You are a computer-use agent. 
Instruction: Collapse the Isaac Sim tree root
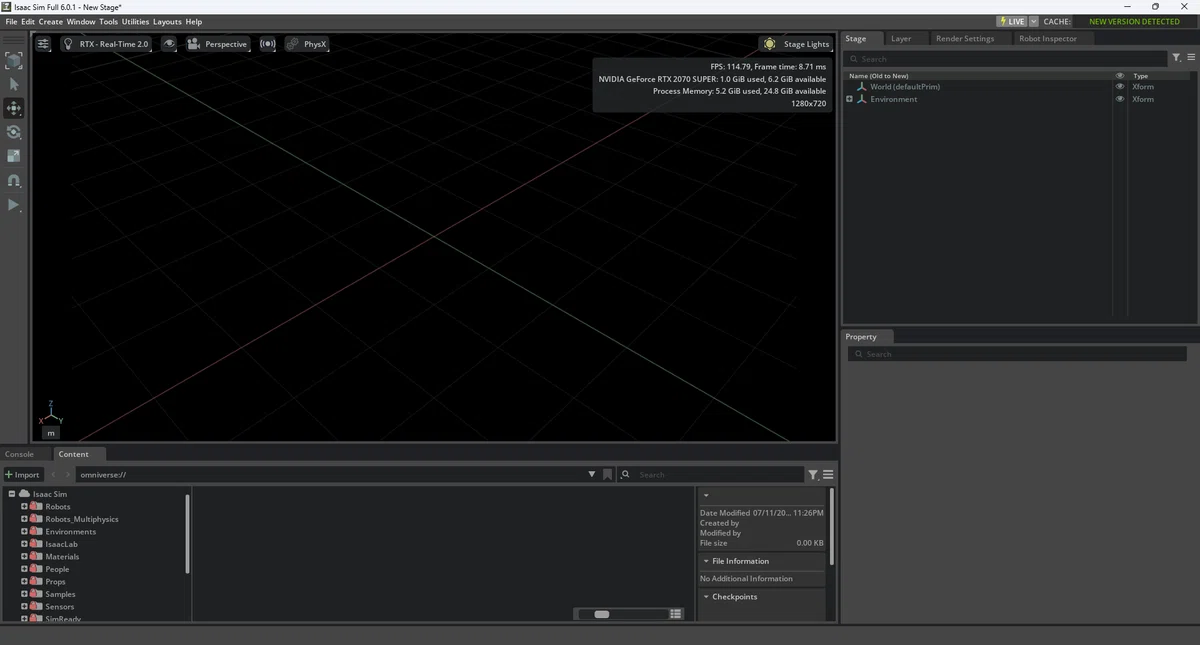(x=12, y=494)
